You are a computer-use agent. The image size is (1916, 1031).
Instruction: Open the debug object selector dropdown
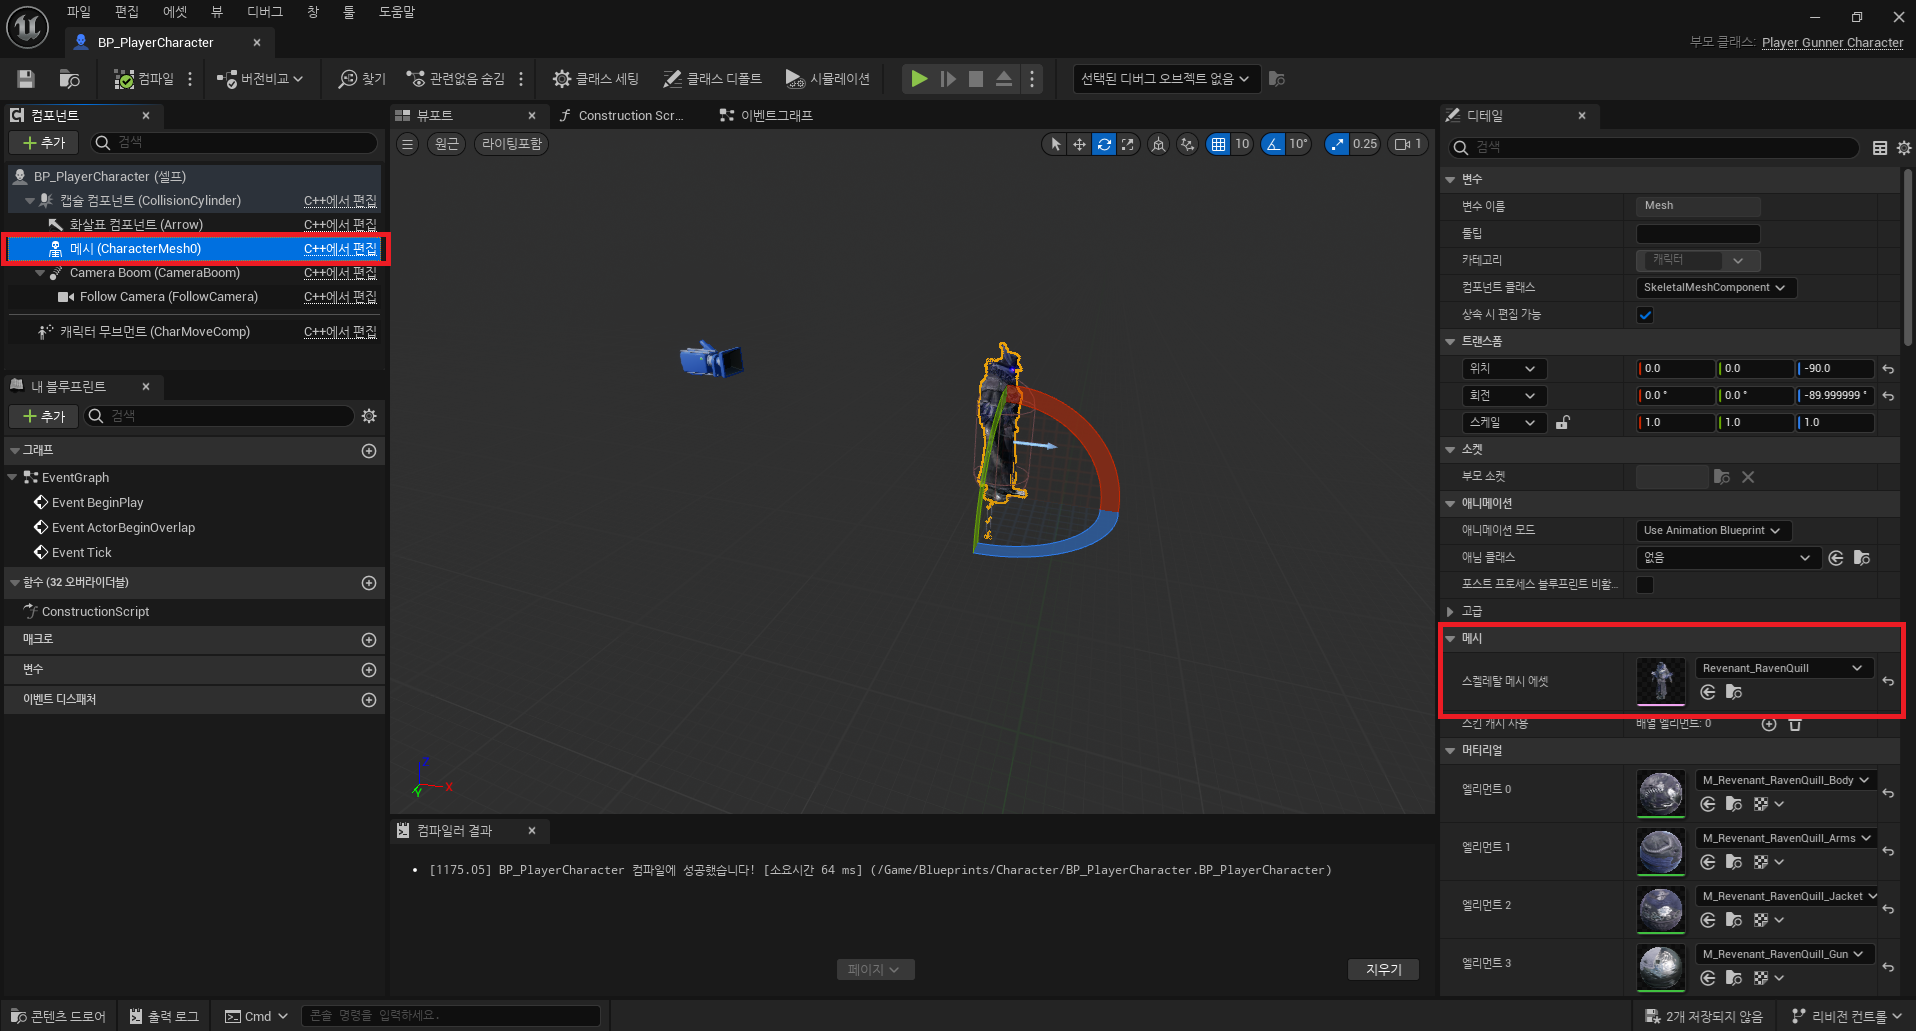click(1165, 79)
